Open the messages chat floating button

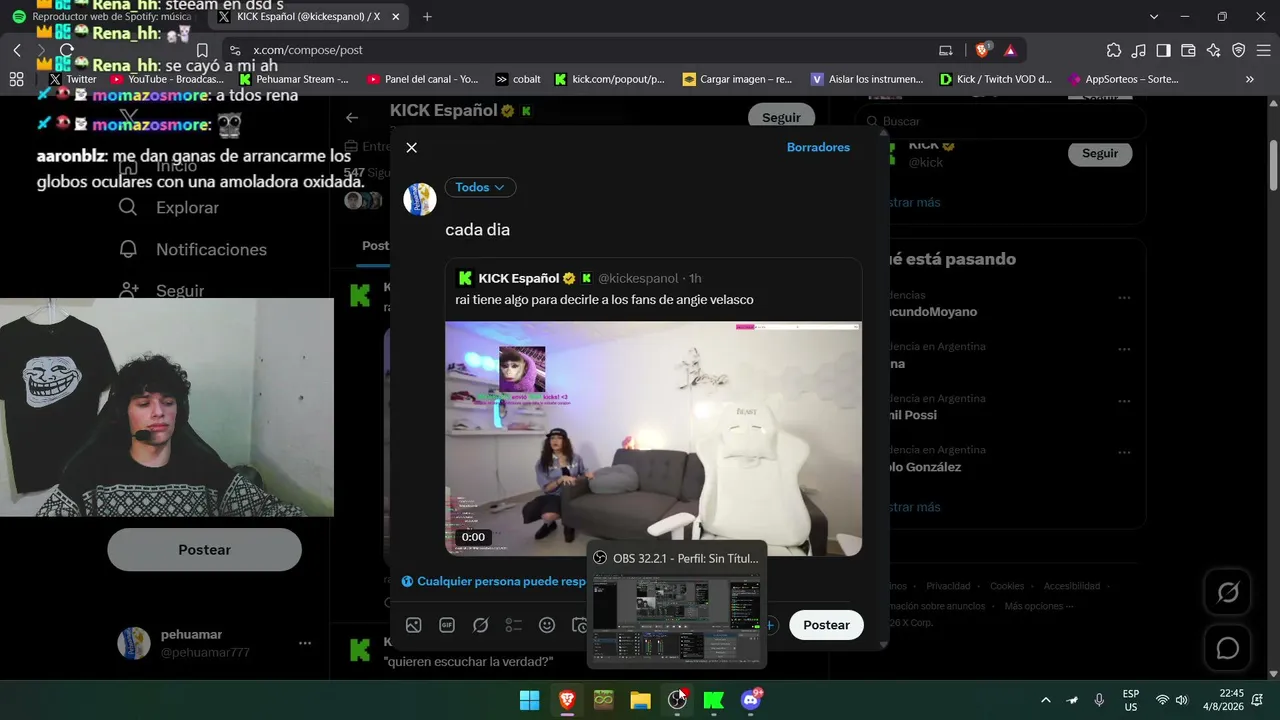(1228, 648)
